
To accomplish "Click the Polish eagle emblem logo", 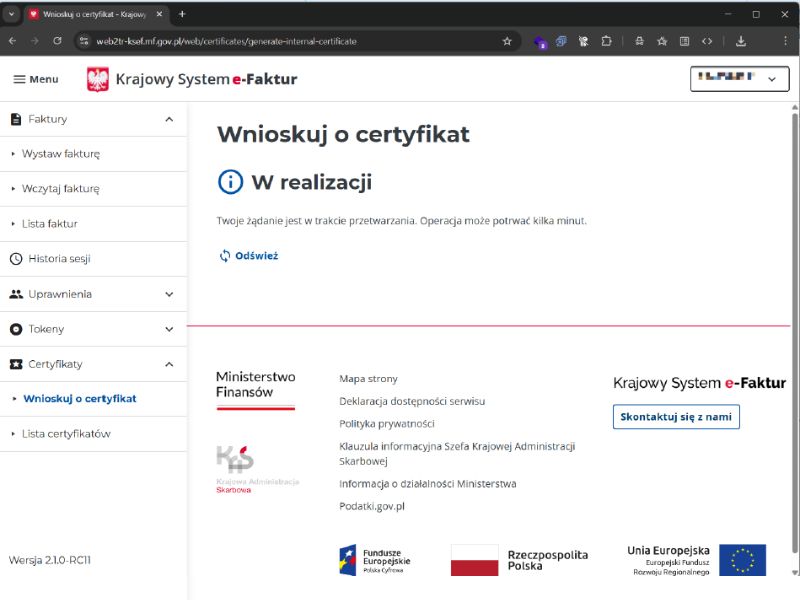I will [x=98, y=79].
